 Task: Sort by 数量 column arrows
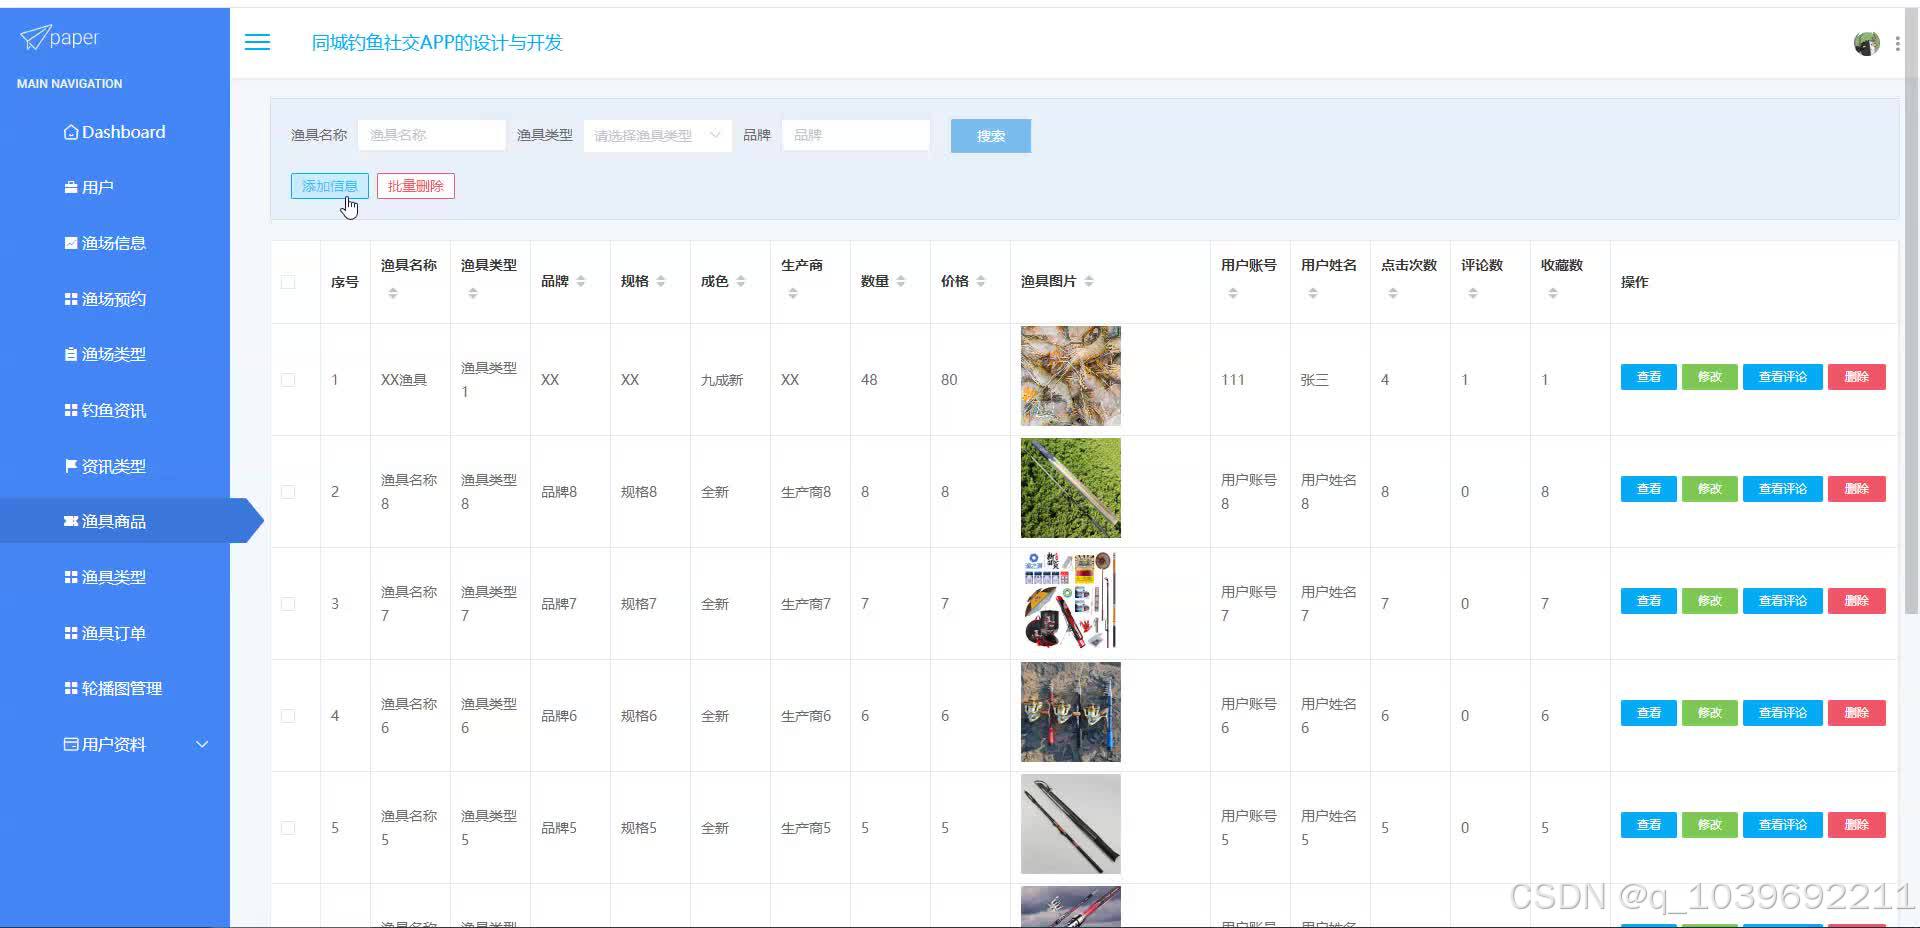click(901, 281)
